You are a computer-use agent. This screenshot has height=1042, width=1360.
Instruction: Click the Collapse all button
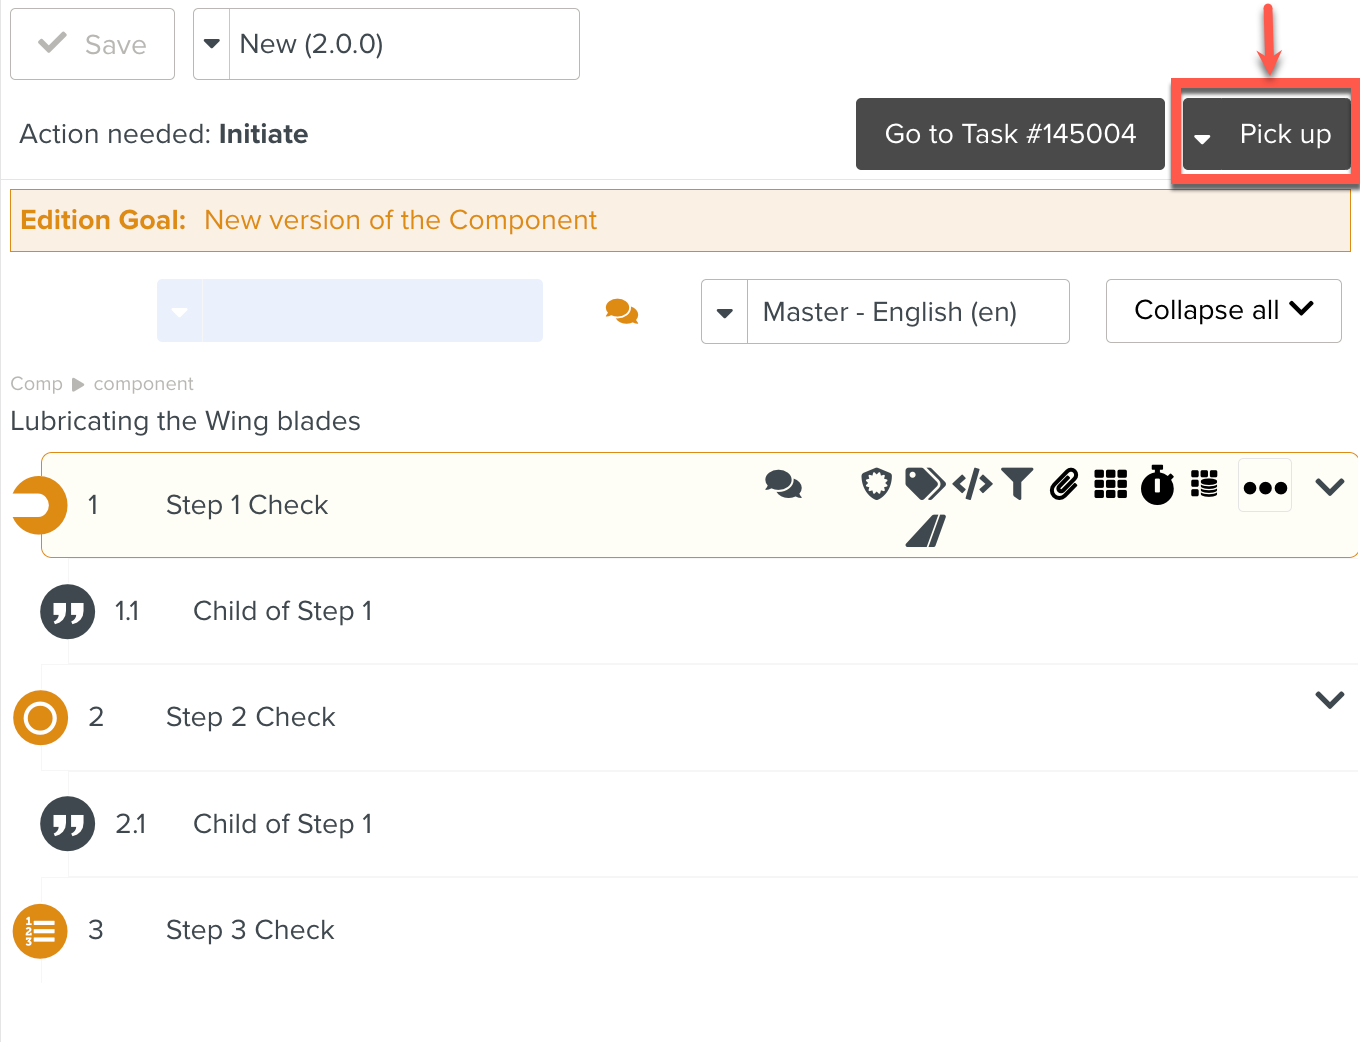(1223, 311)
